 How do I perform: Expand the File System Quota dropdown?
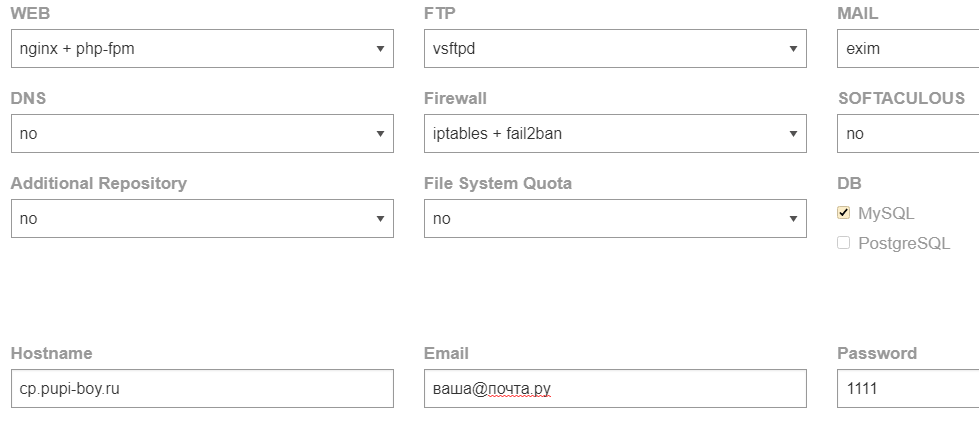pos(614,218)
